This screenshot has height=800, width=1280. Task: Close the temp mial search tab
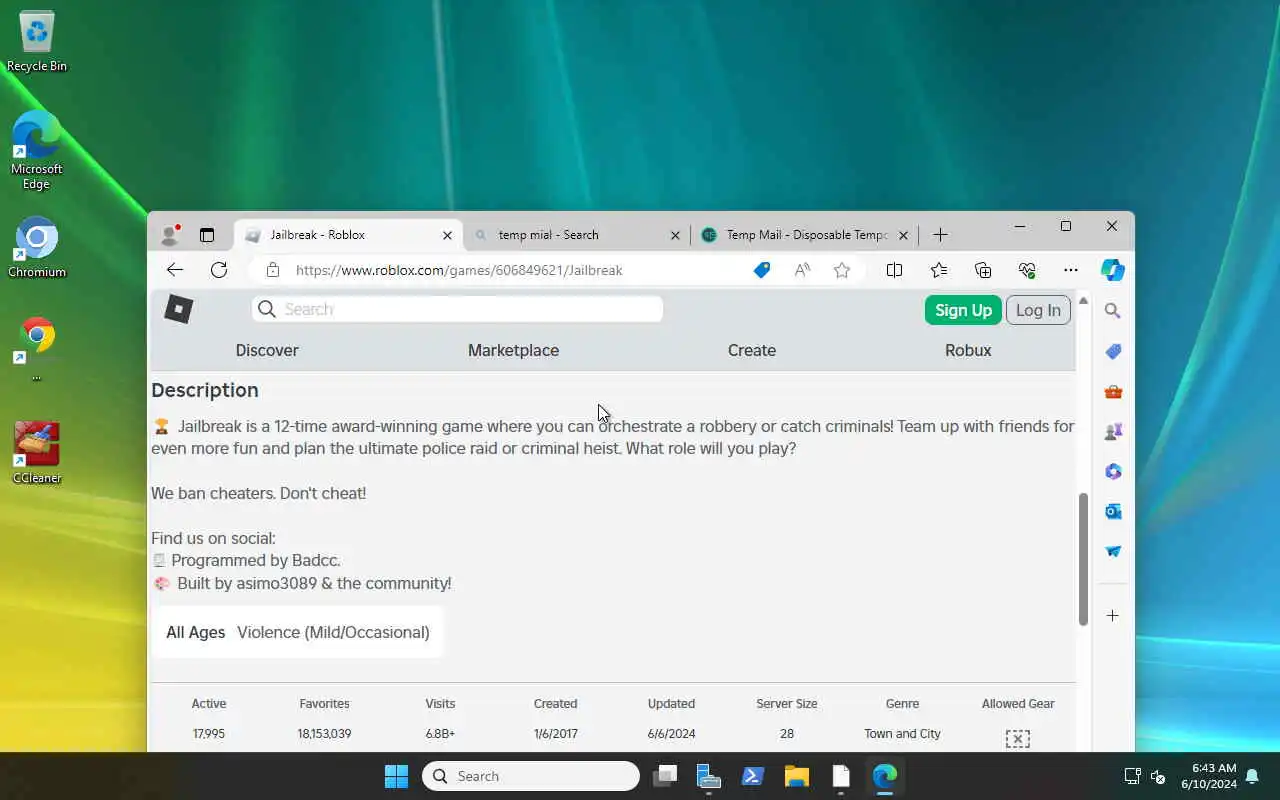[x=675, y=236]
